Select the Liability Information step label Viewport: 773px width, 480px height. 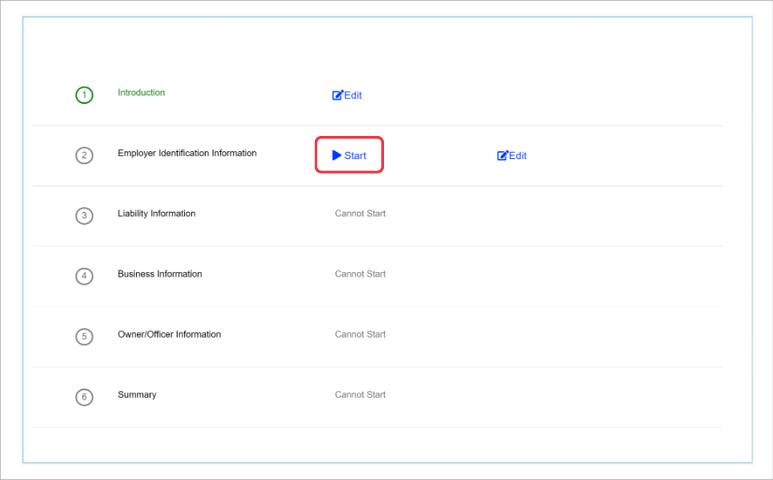click(156, 213)
